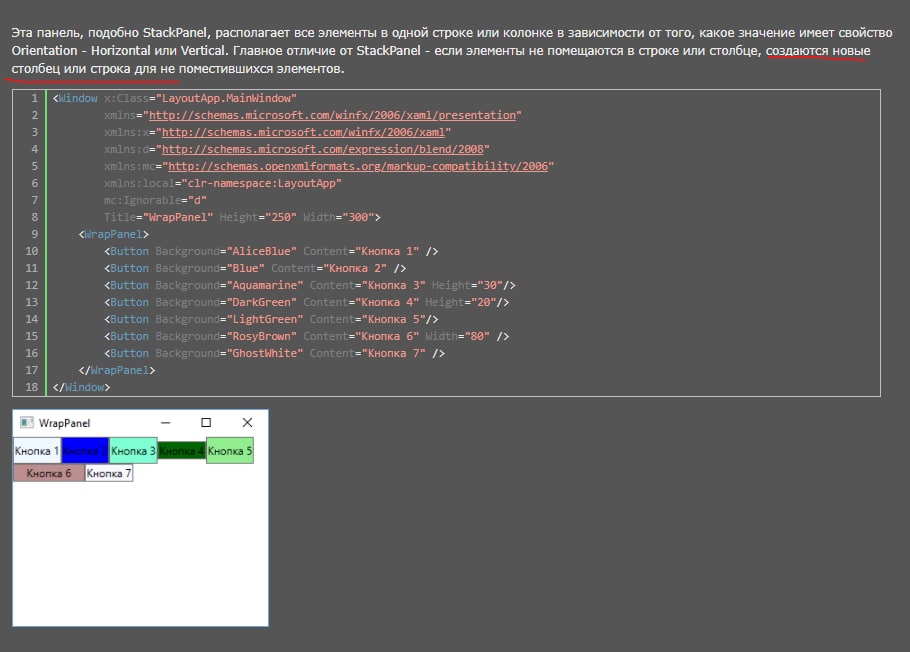Image resolution: width=910 pixels, height=652 pixels.
Task: Click the "DarkGreen" background value
Action: [x=262, y=302]
